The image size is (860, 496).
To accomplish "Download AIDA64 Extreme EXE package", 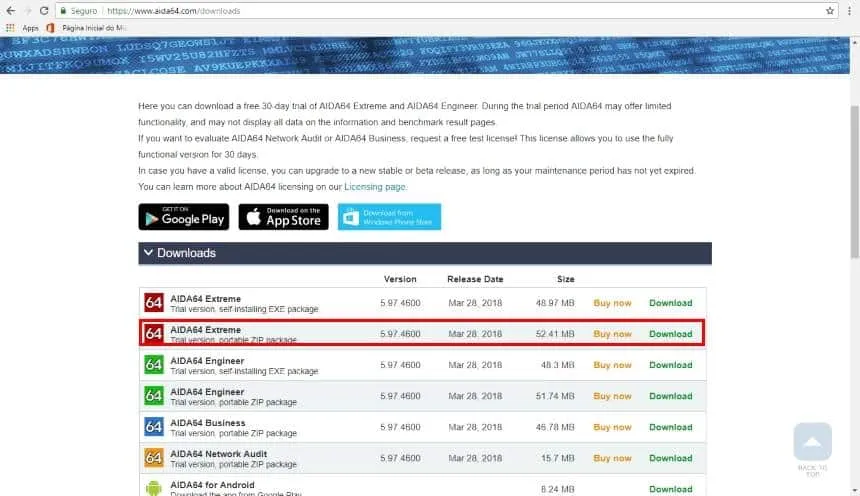I will [670, 303].
